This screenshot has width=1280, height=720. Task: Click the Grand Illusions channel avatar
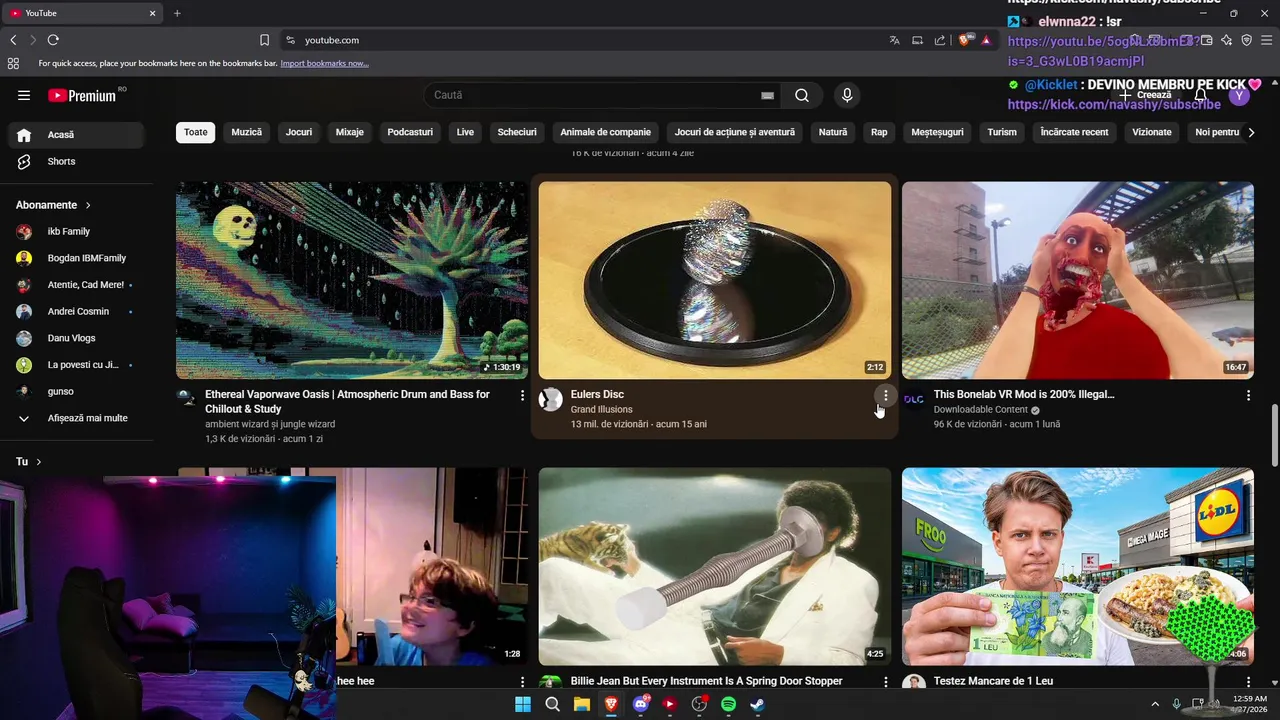[551, 400]
